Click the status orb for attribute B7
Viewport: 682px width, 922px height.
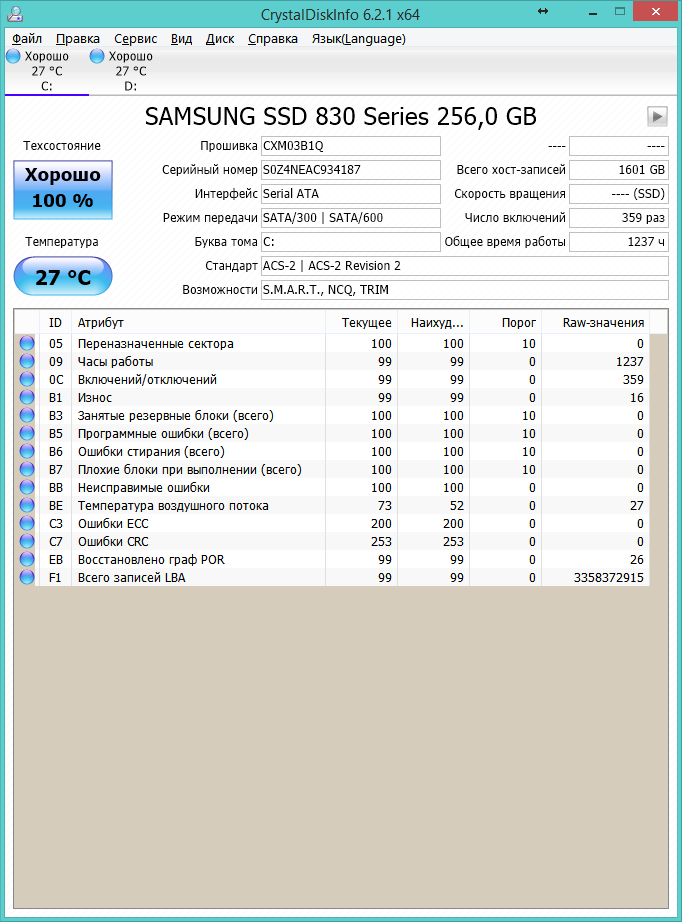[27, 469]
